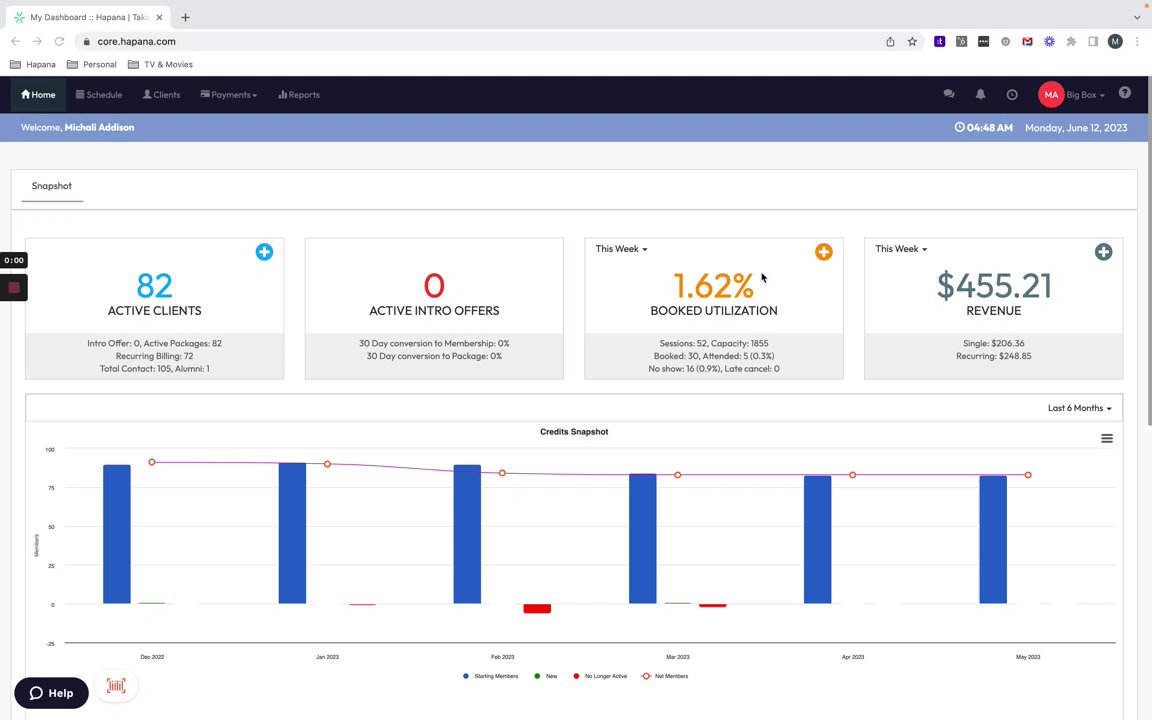Stop recording with the red square

(14, 287)
